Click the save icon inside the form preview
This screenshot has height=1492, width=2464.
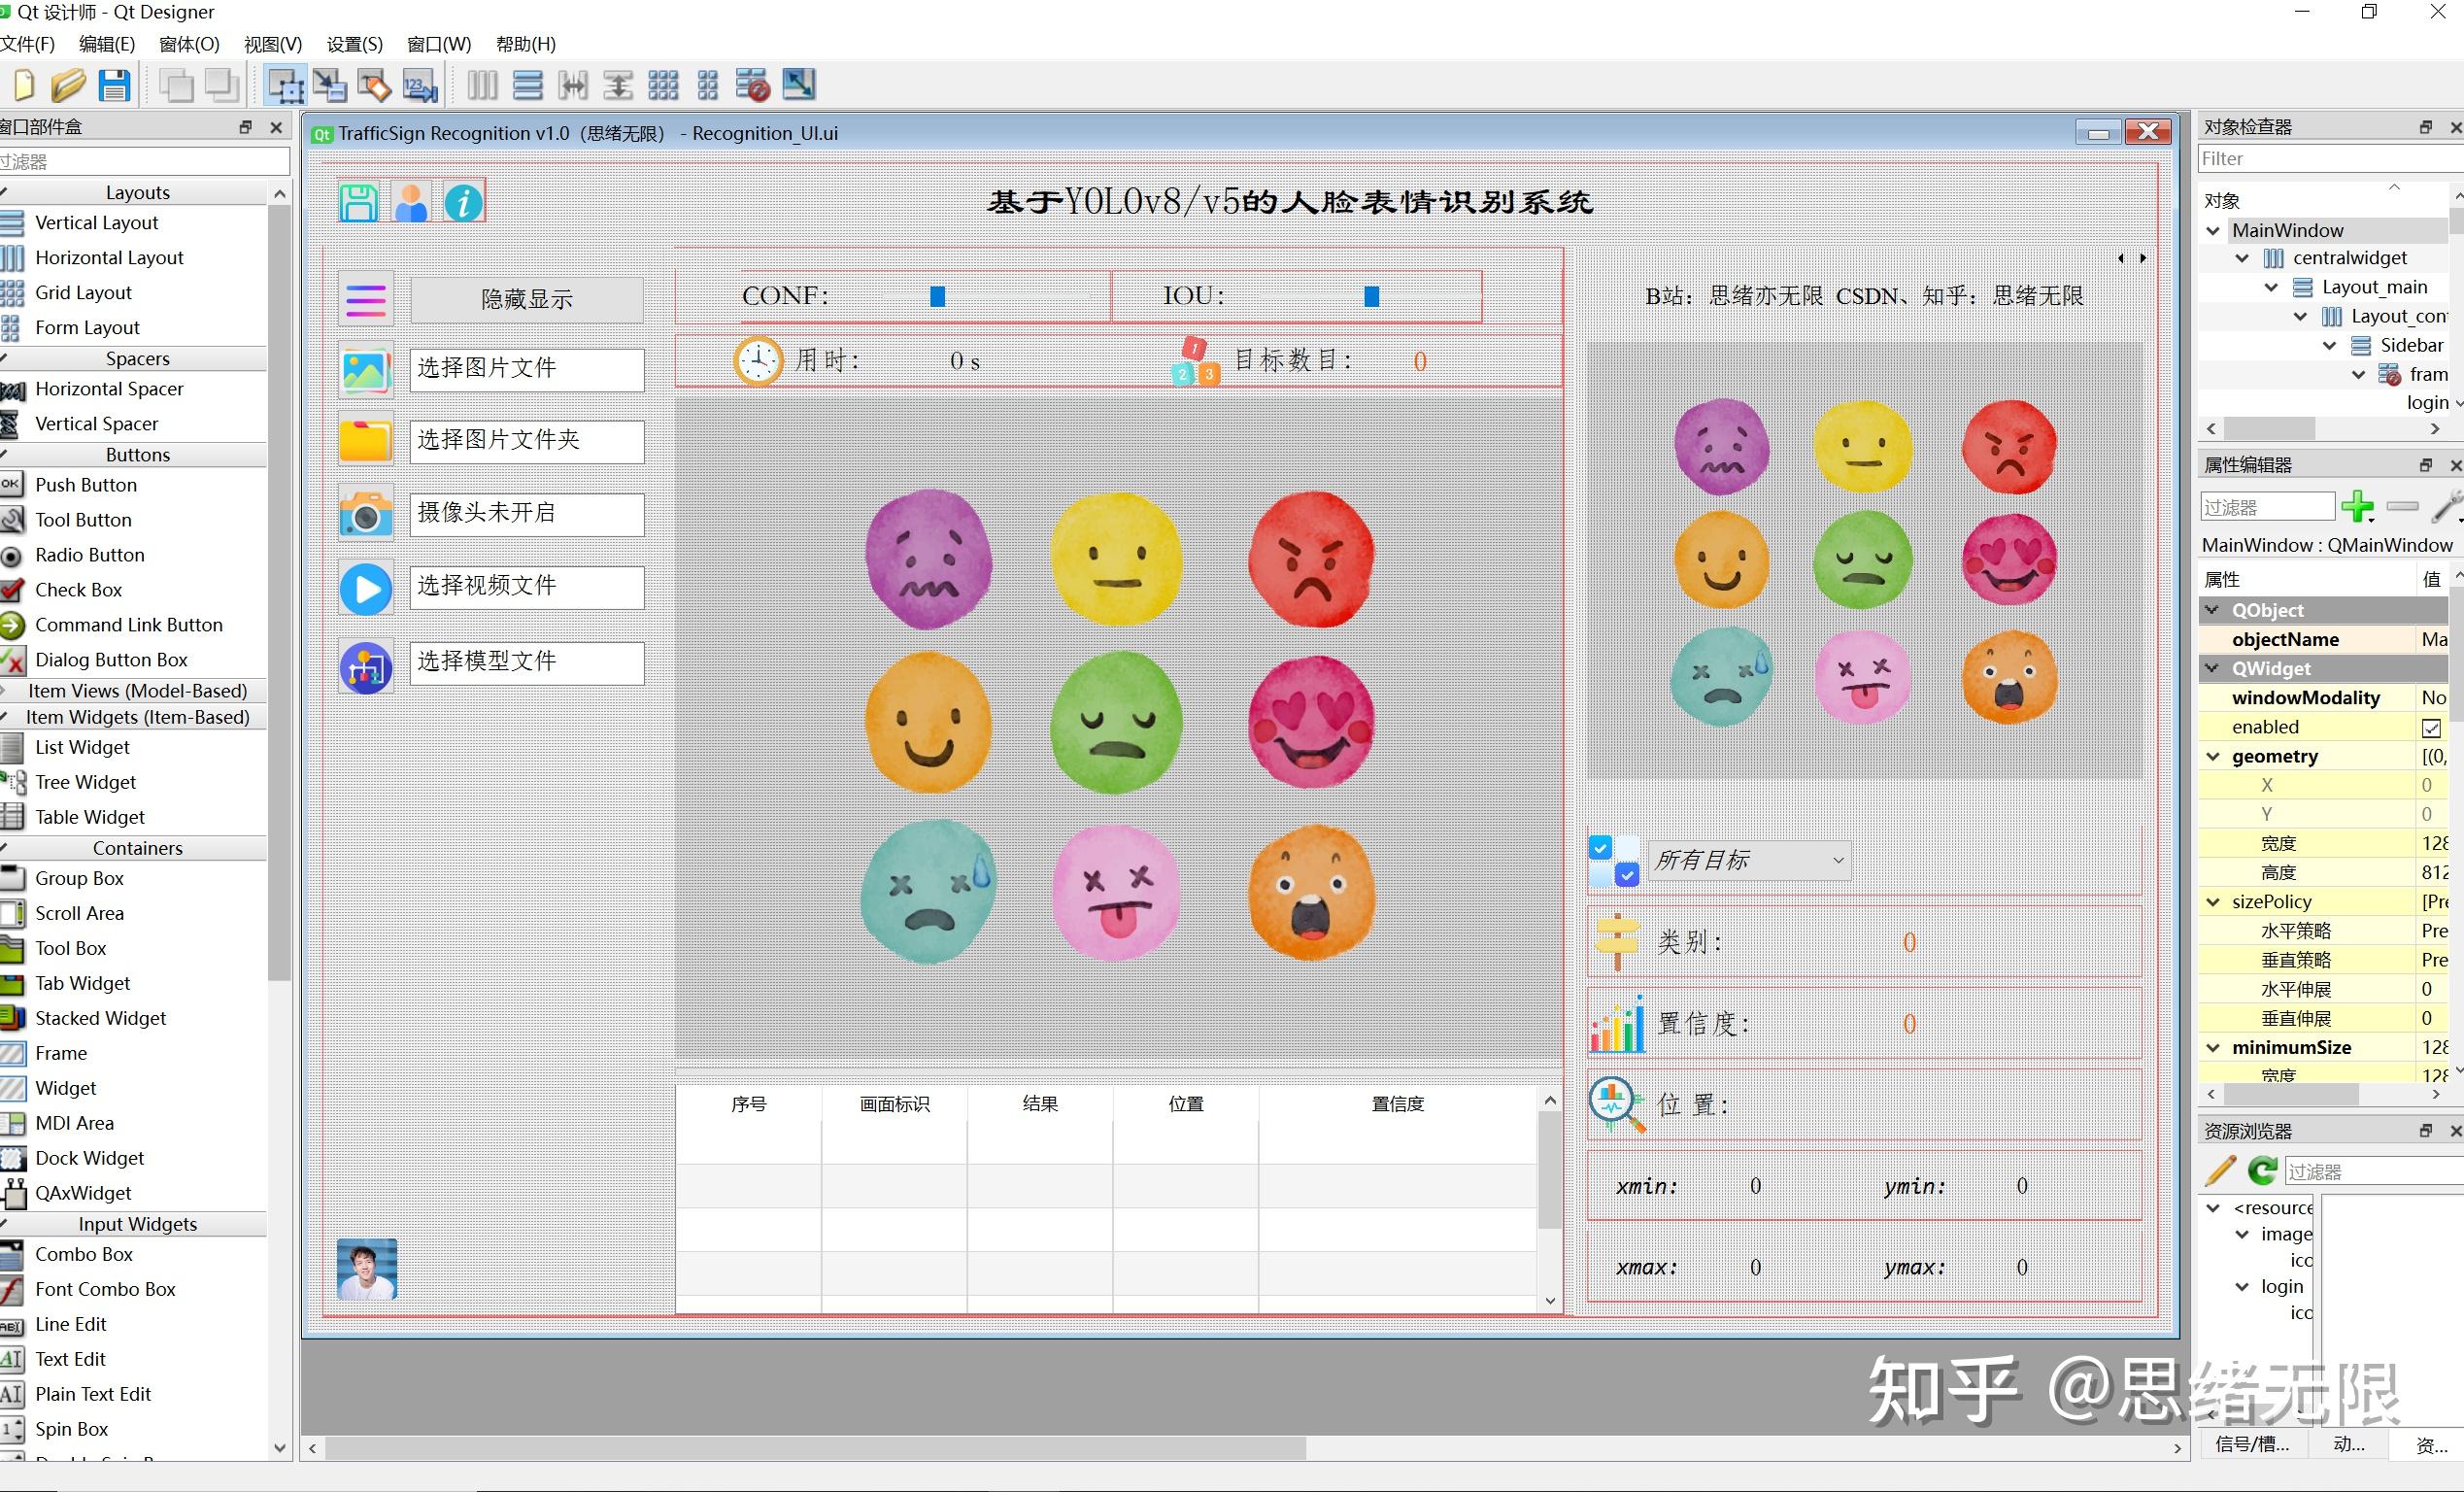[358, 201]
